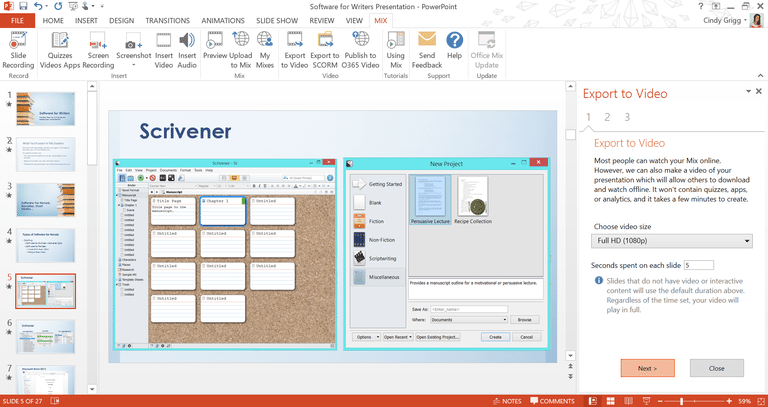
Task: Switch to Slide Sorter view
Action: pos(610,401)
